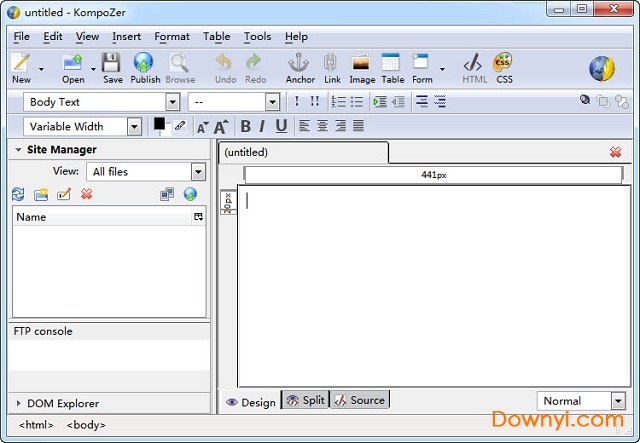Switch to the Split view tab
This screenshot has height=443, width=640.
pos(305,400)
